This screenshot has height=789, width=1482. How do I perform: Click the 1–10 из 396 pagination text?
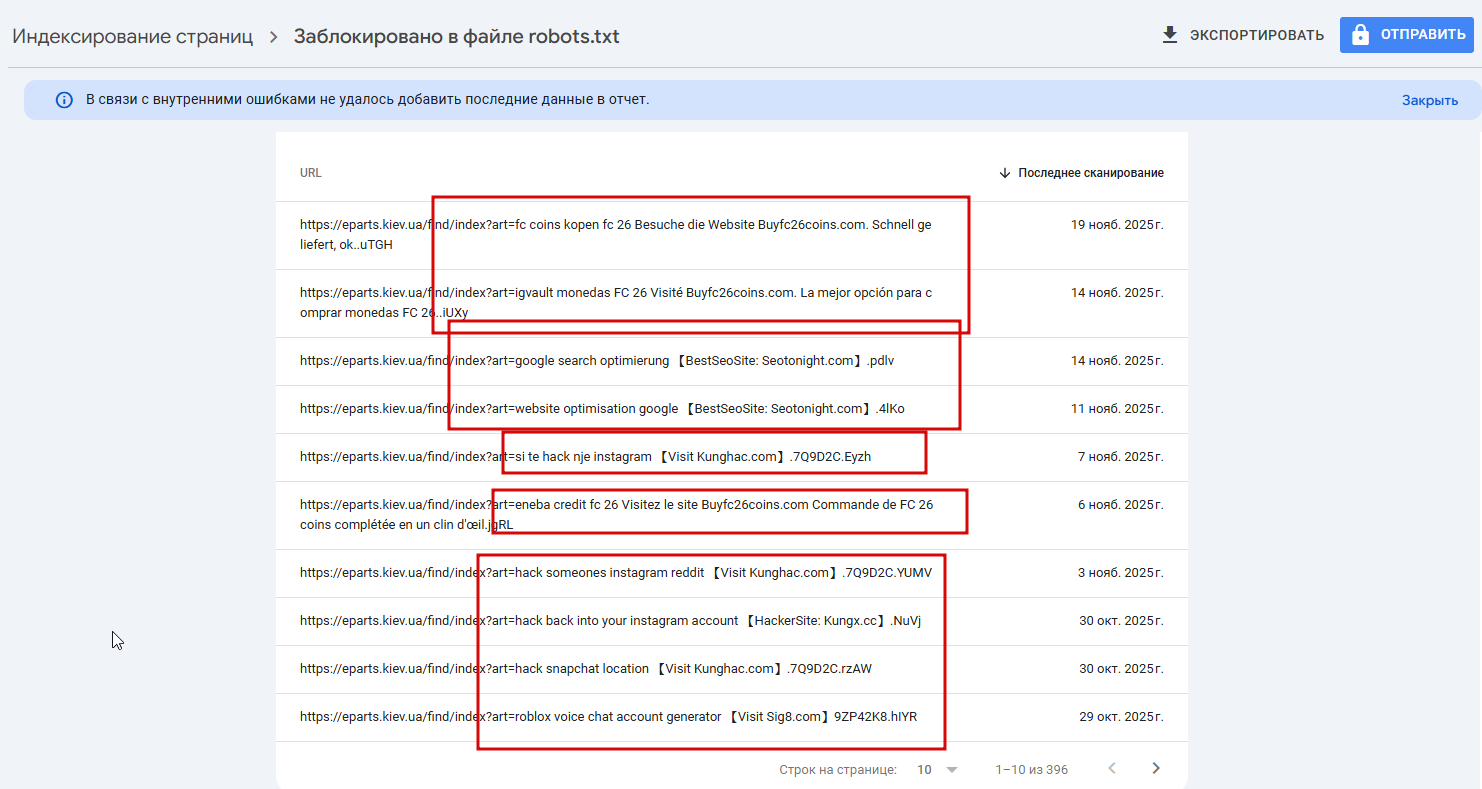click(1031, 770)
